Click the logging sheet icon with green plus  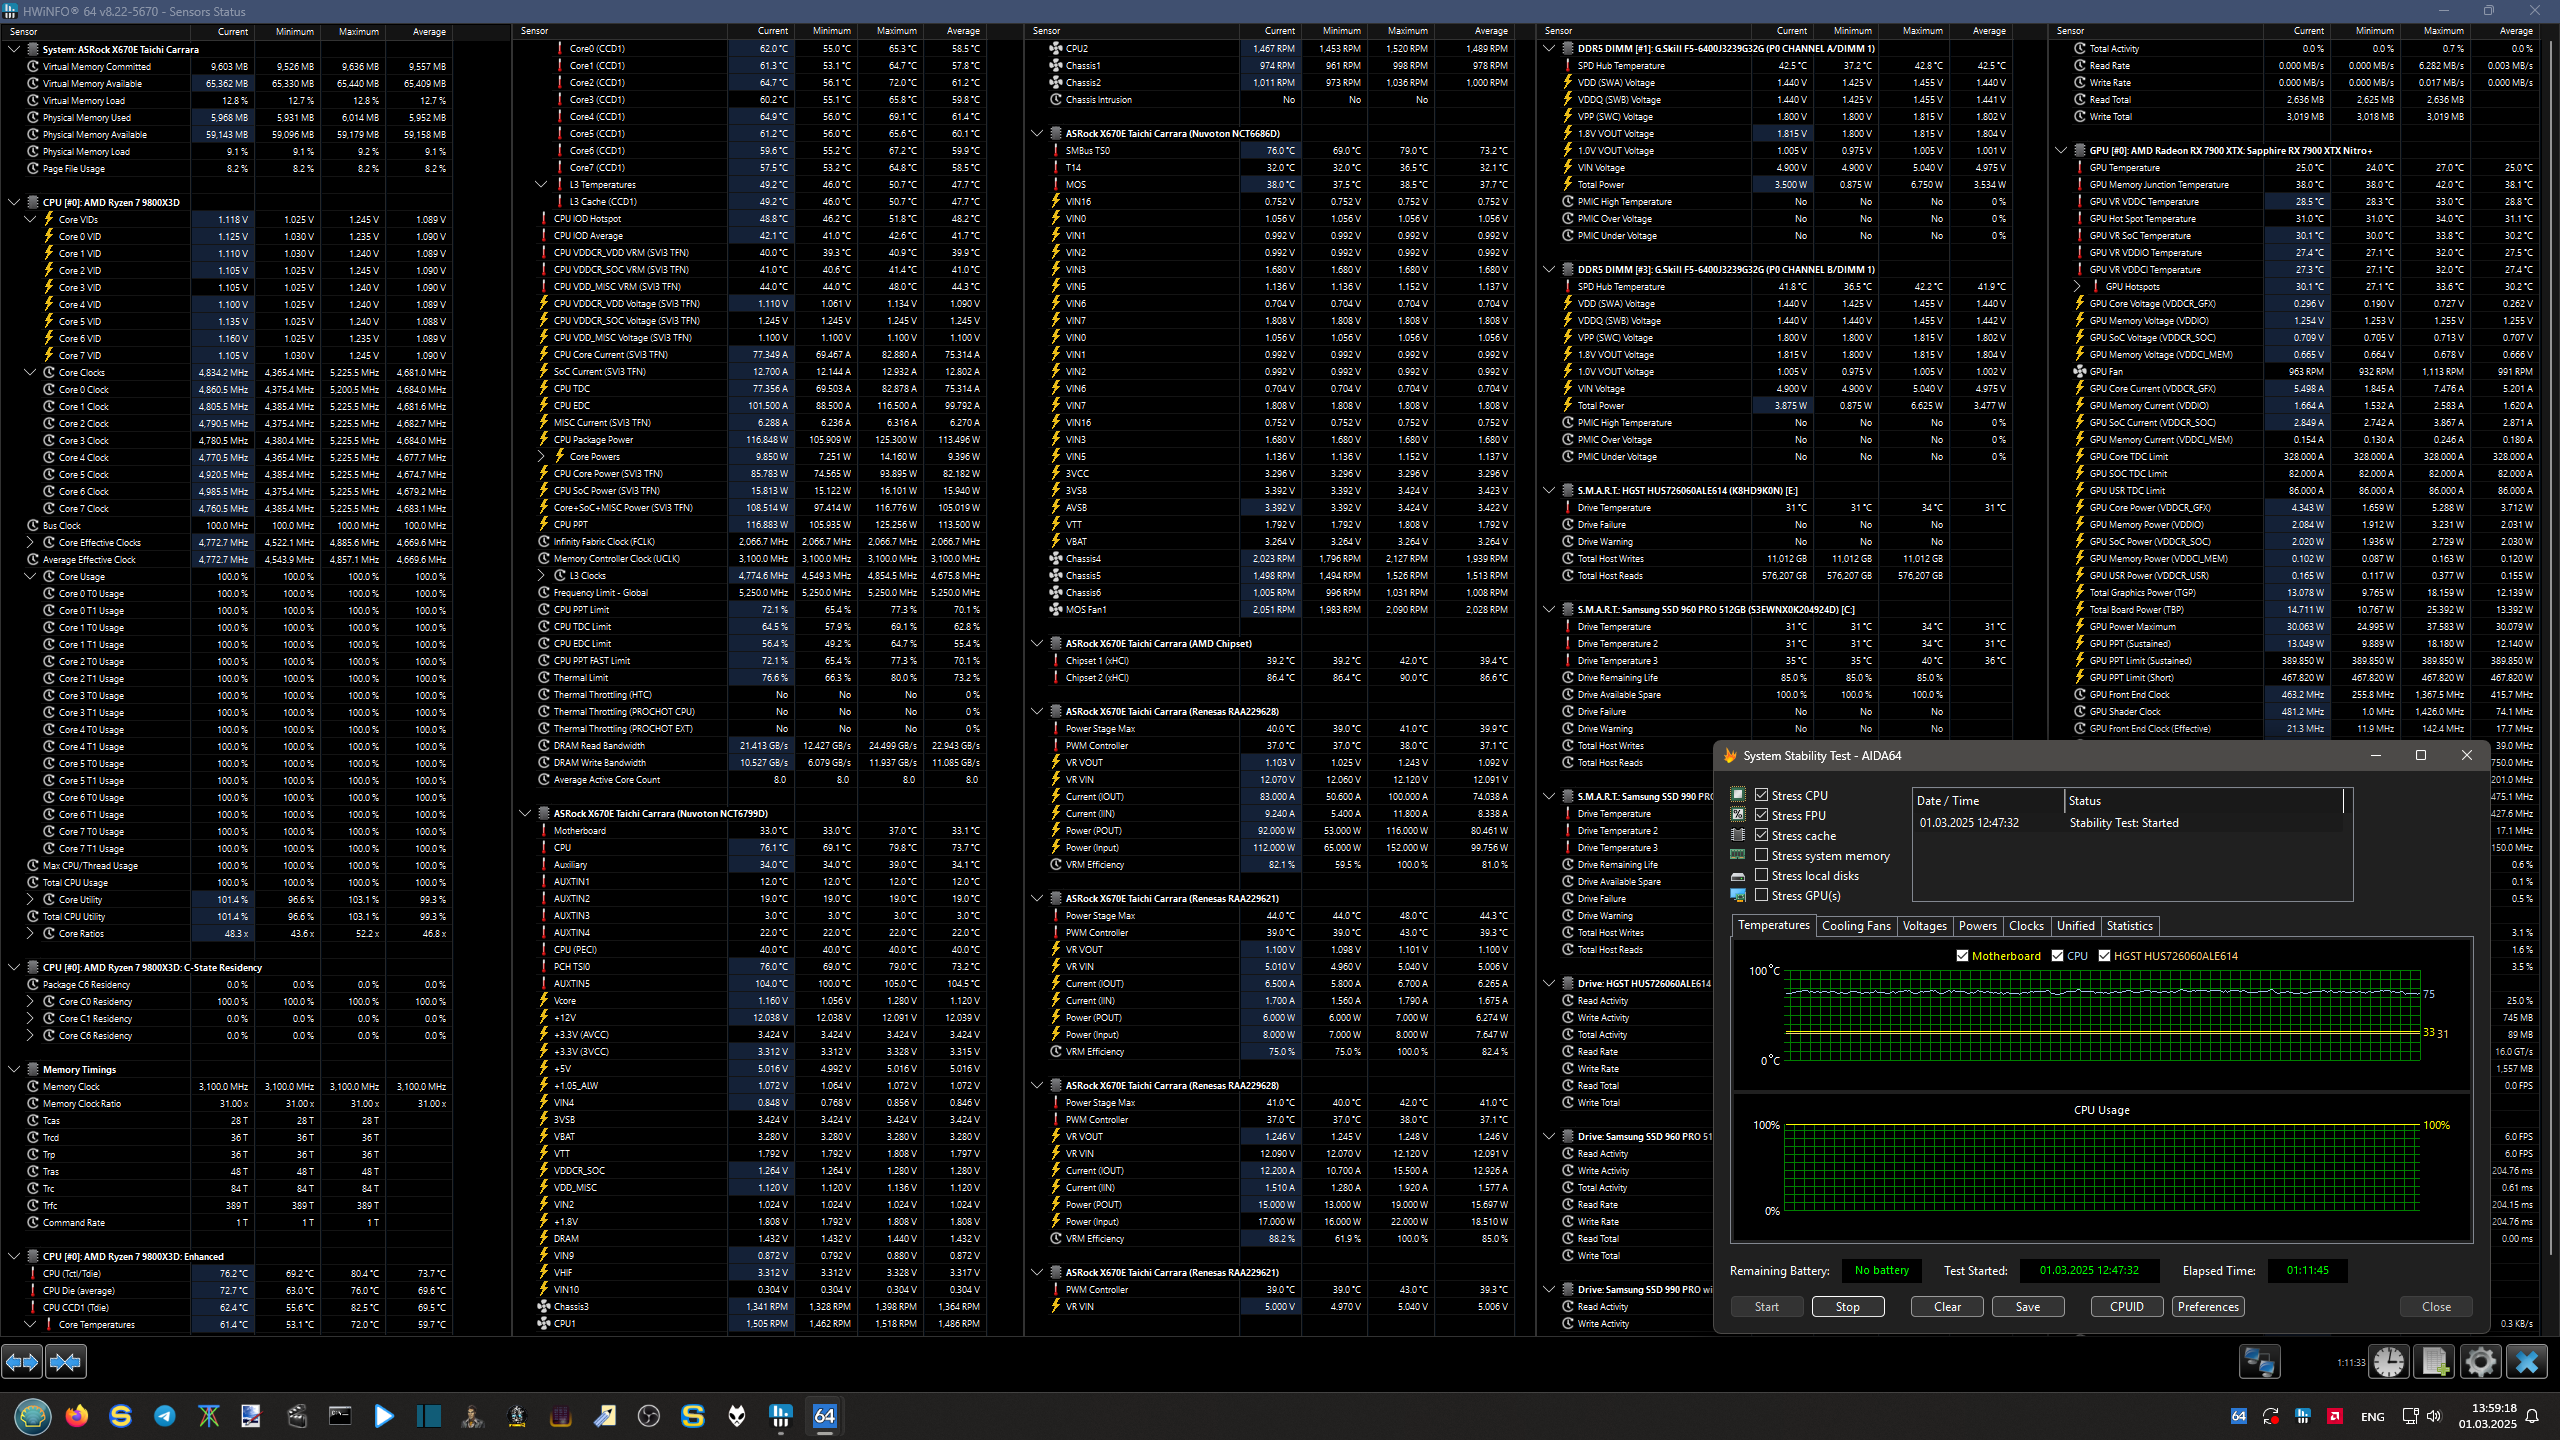pos(2434,1362)
